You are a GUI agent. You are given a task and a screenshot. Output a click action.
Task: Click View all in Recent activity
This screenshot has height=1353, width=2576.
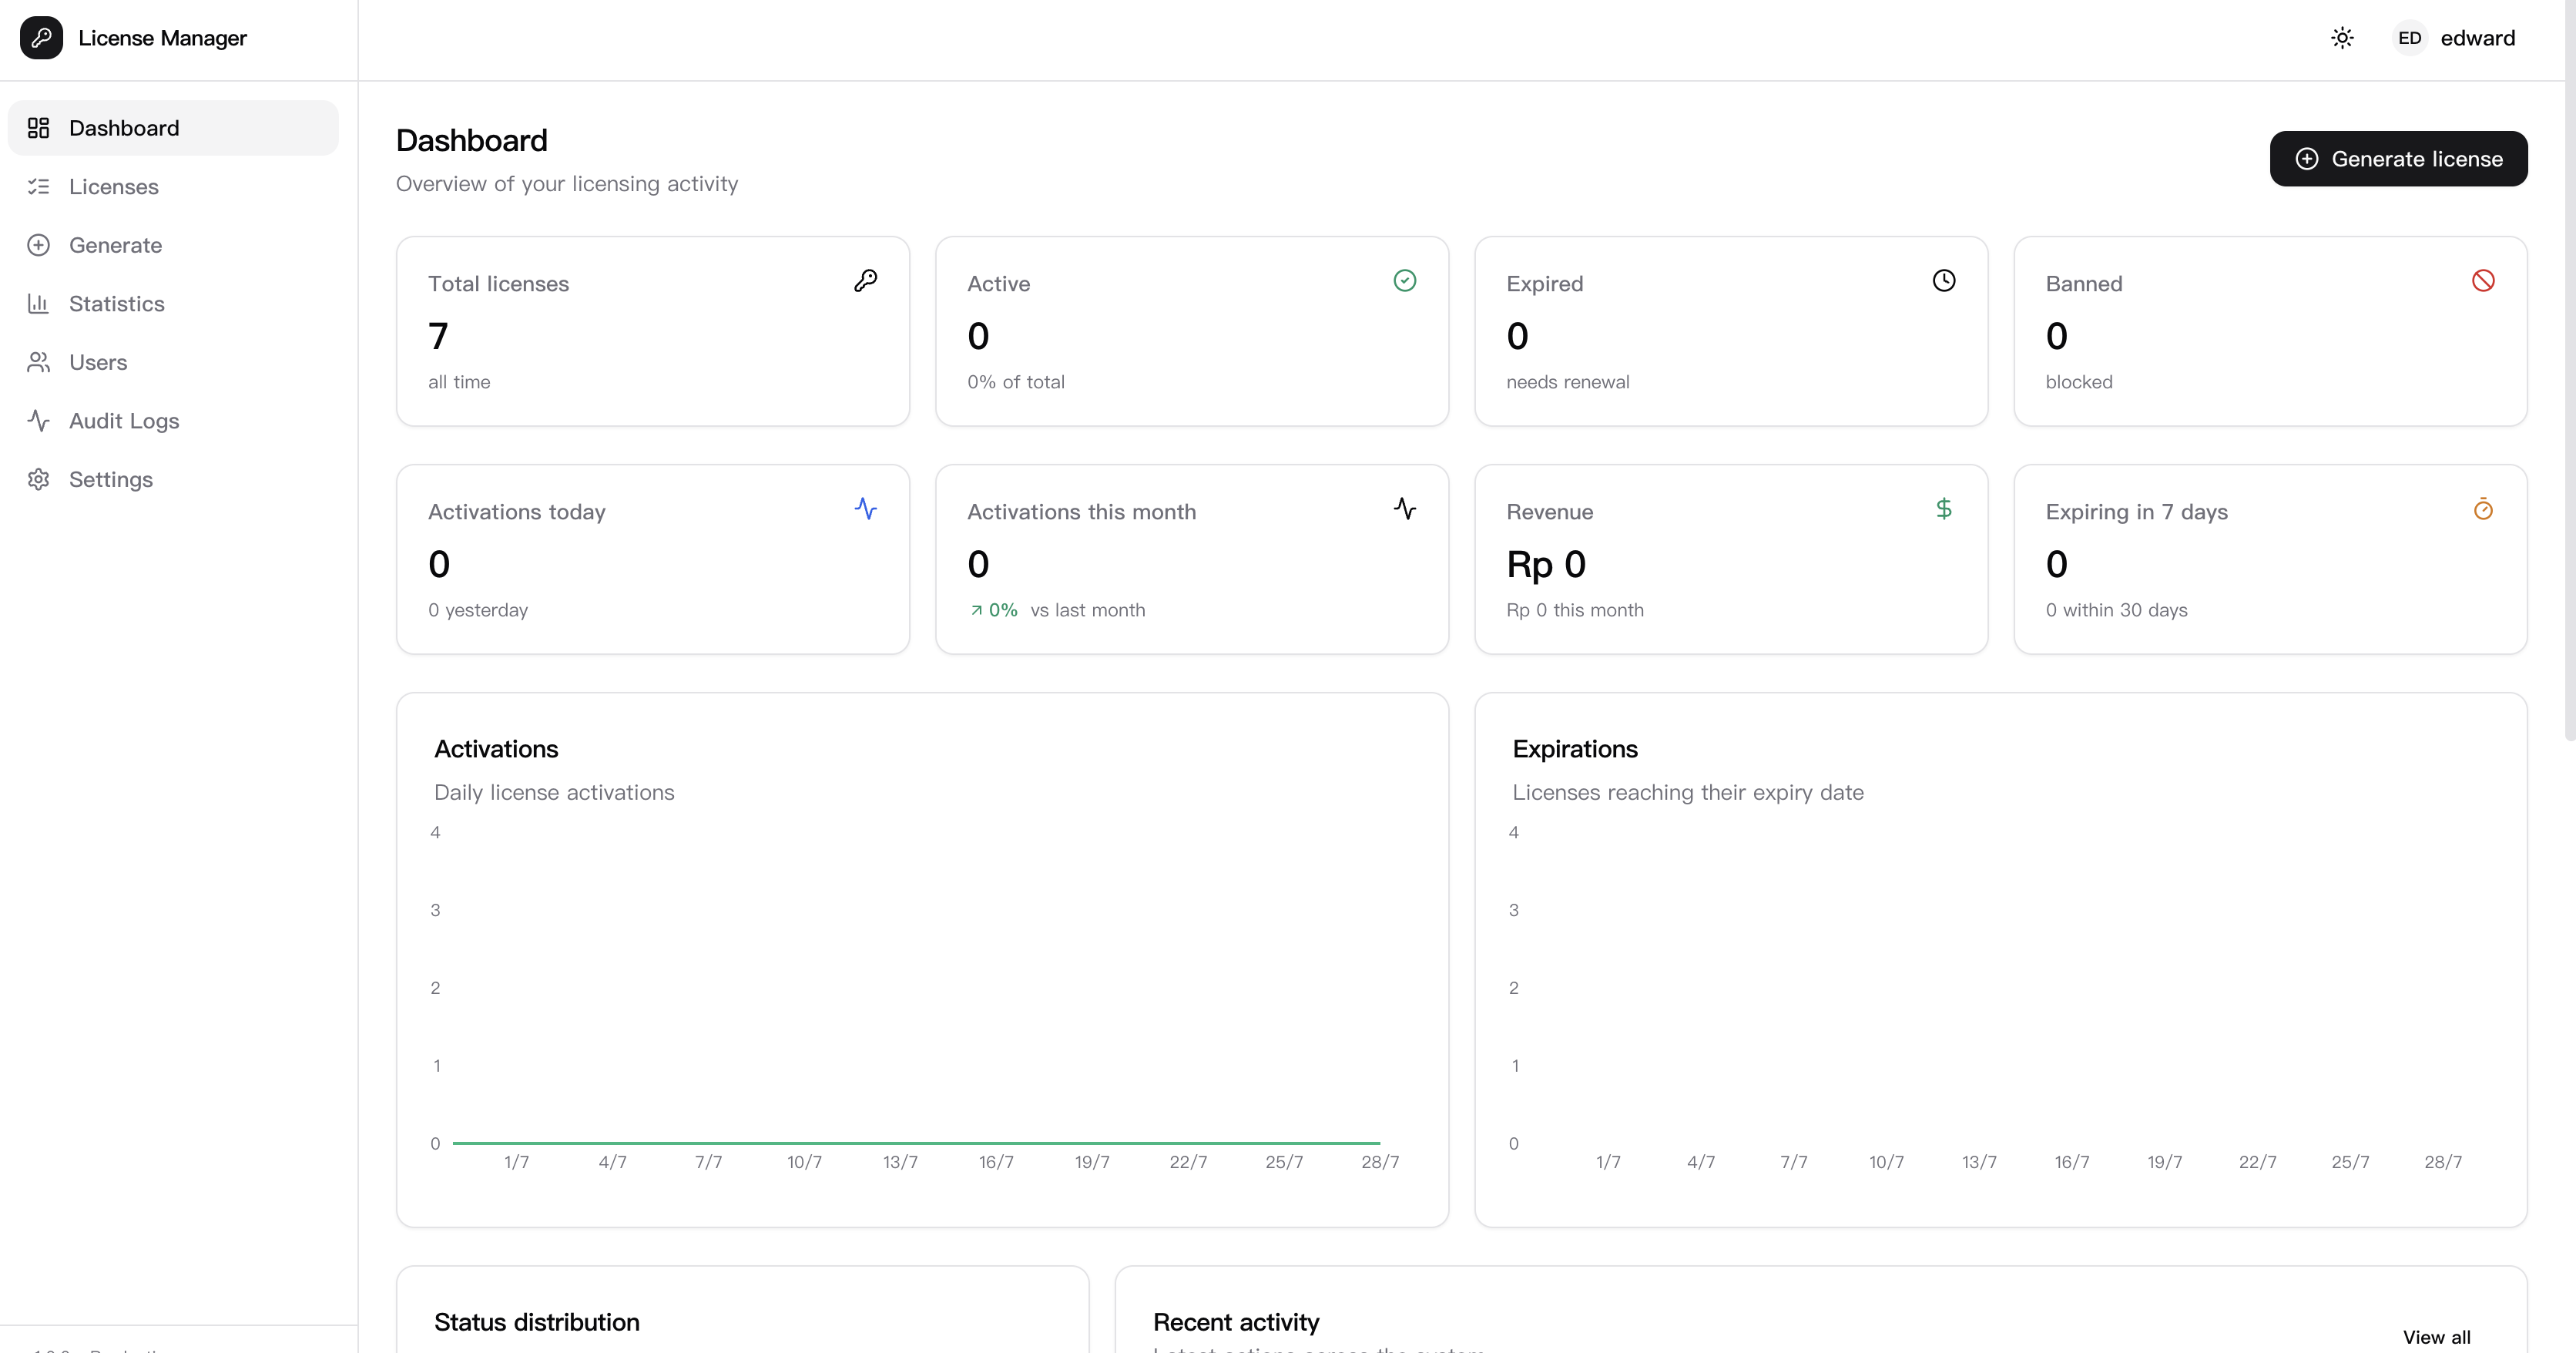[2436, 1337]
